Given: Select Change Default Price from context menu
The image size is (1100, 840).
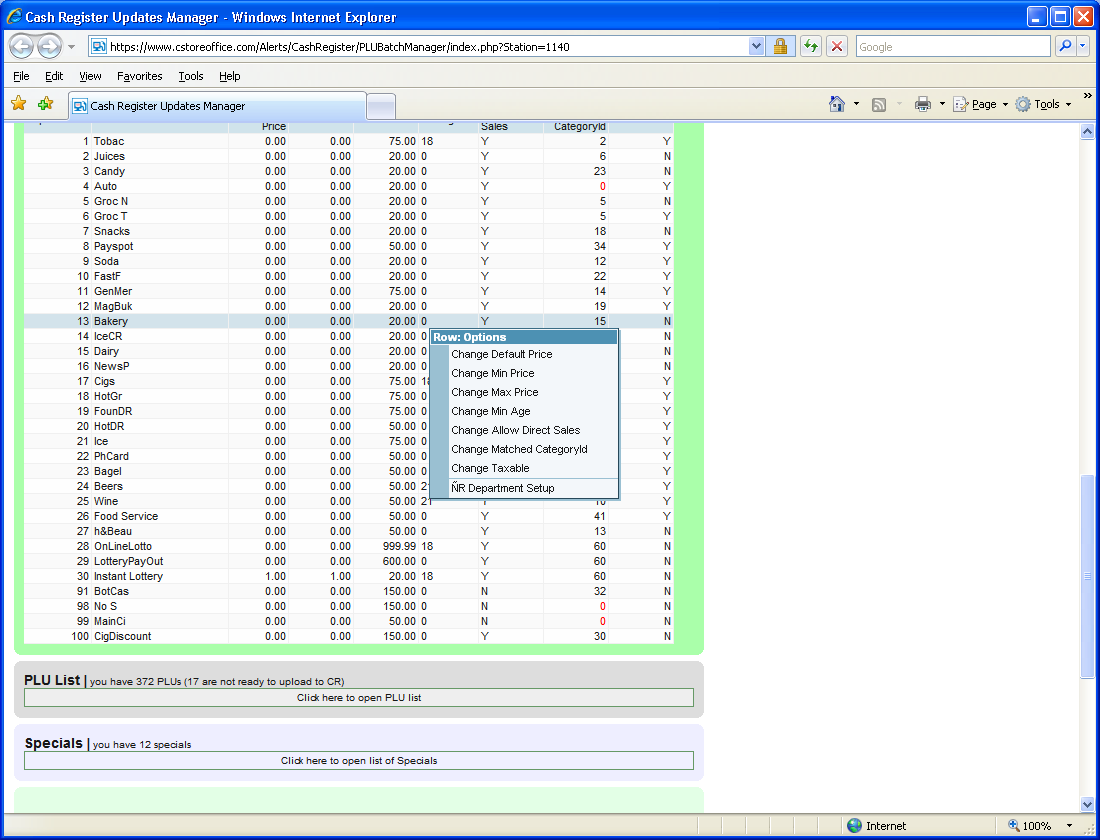Looking at the screenshot, I should point(501,354).
